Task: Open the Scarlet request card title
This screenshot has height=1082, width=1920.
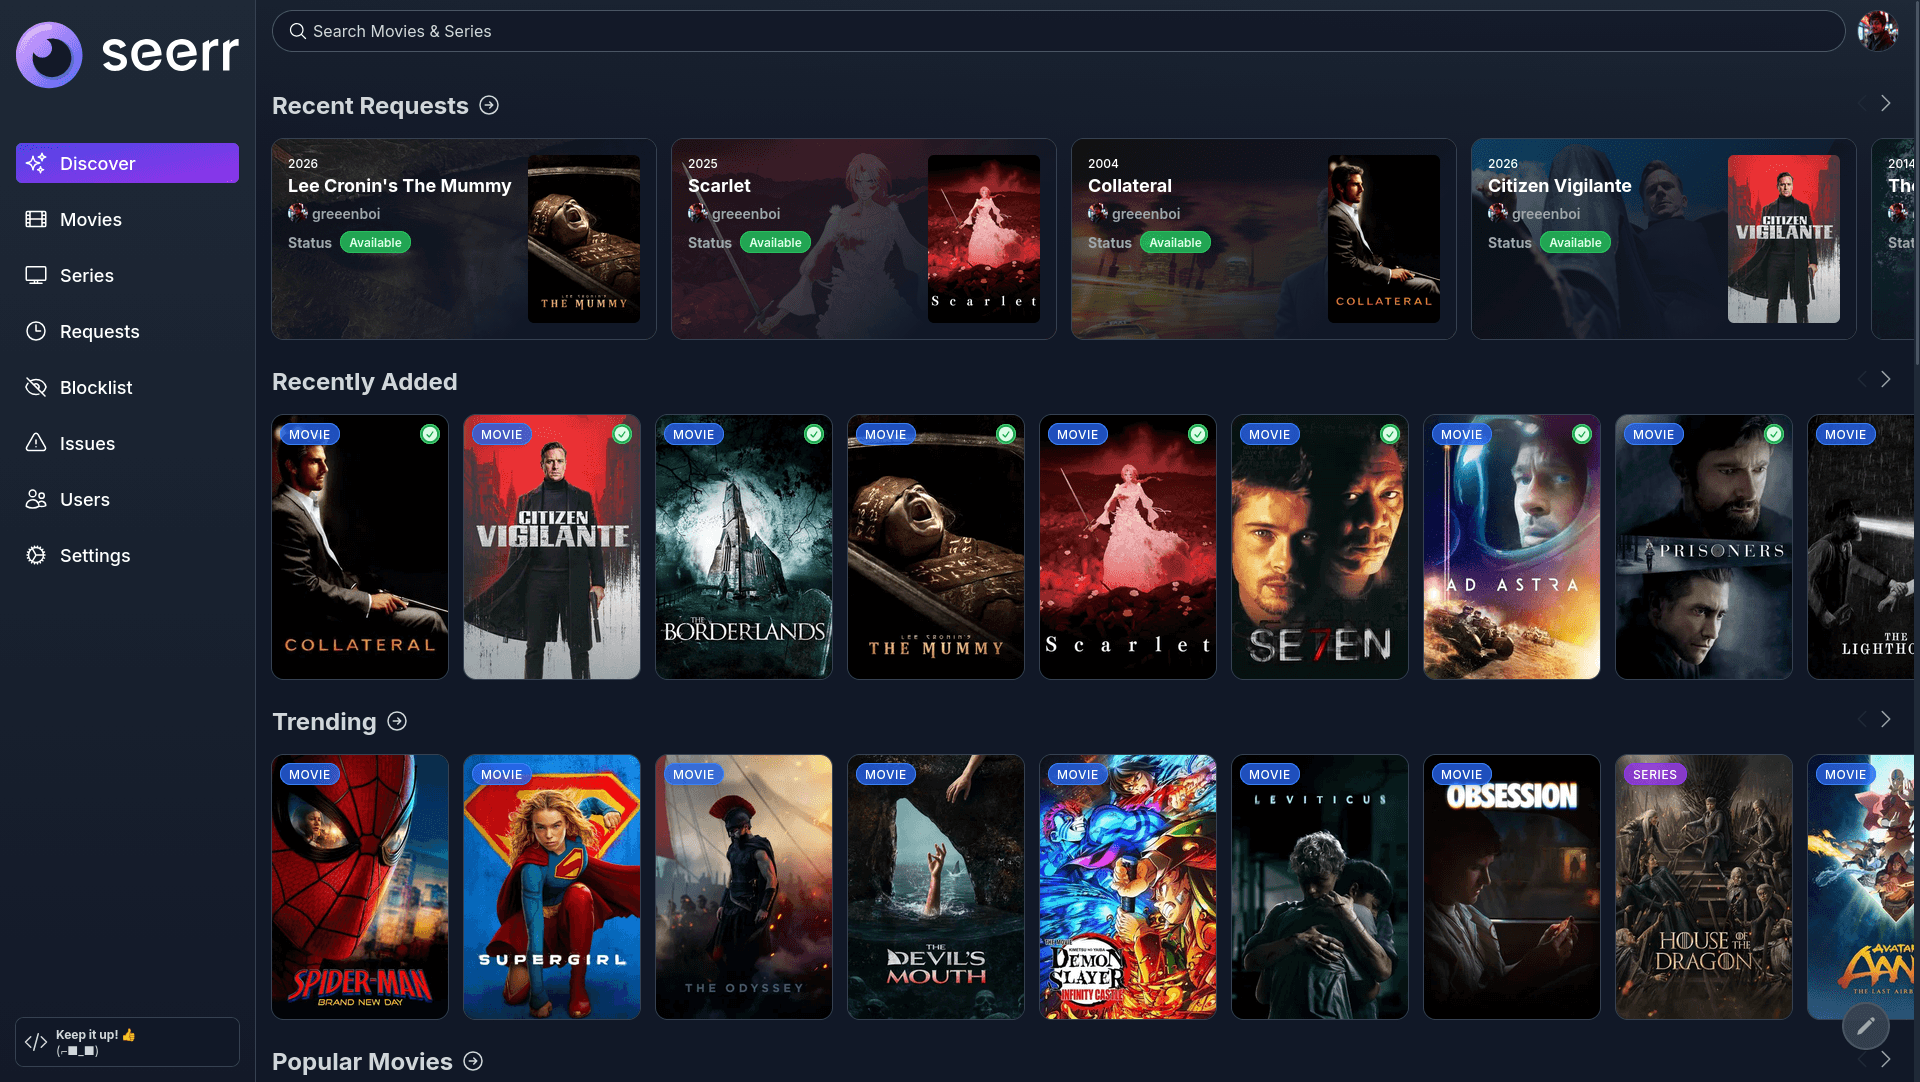Action: [x=719, y=186]
